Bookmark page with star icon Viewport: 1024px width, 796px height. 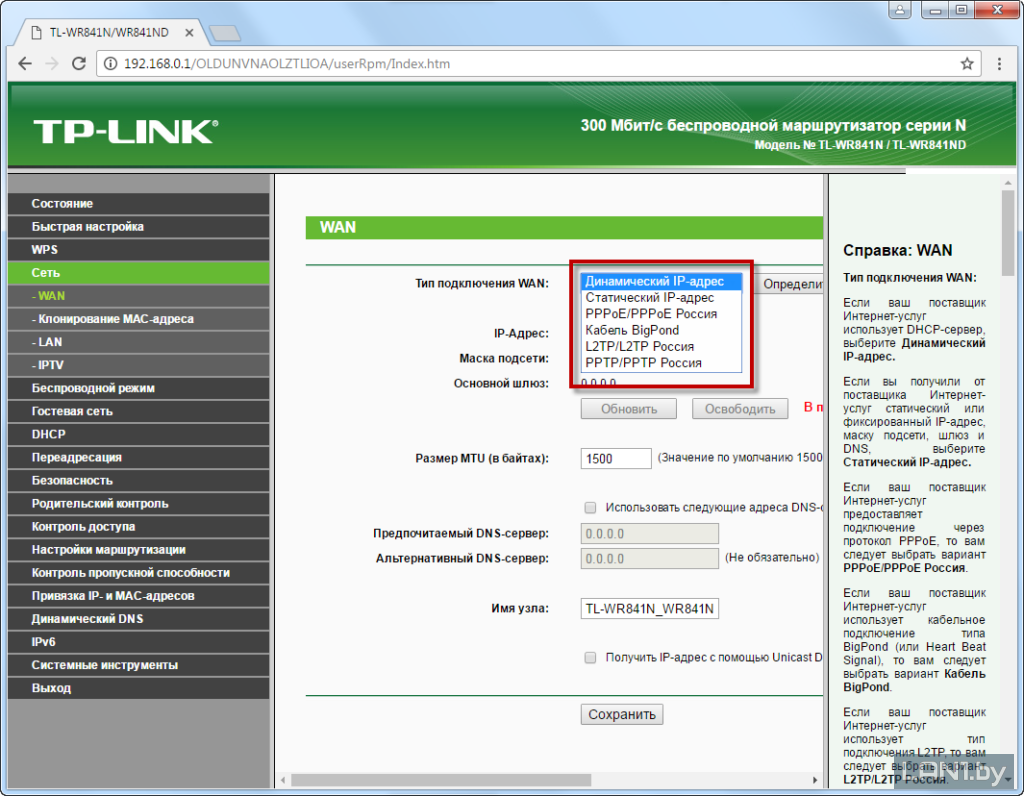pos(967,64)
